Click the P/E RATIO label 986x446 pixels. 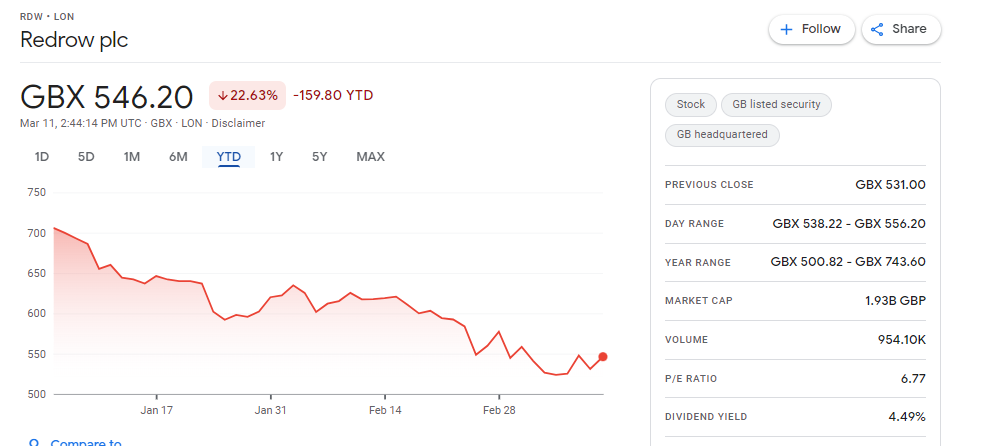pyautogui.click(x=690, y=379)
